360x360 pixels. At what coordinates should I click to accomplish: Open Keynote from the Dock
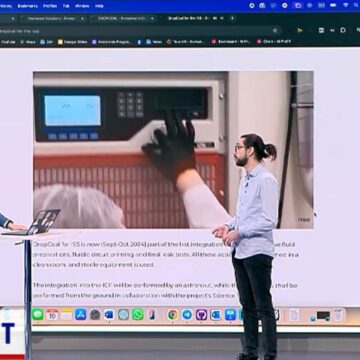(230, 314)
